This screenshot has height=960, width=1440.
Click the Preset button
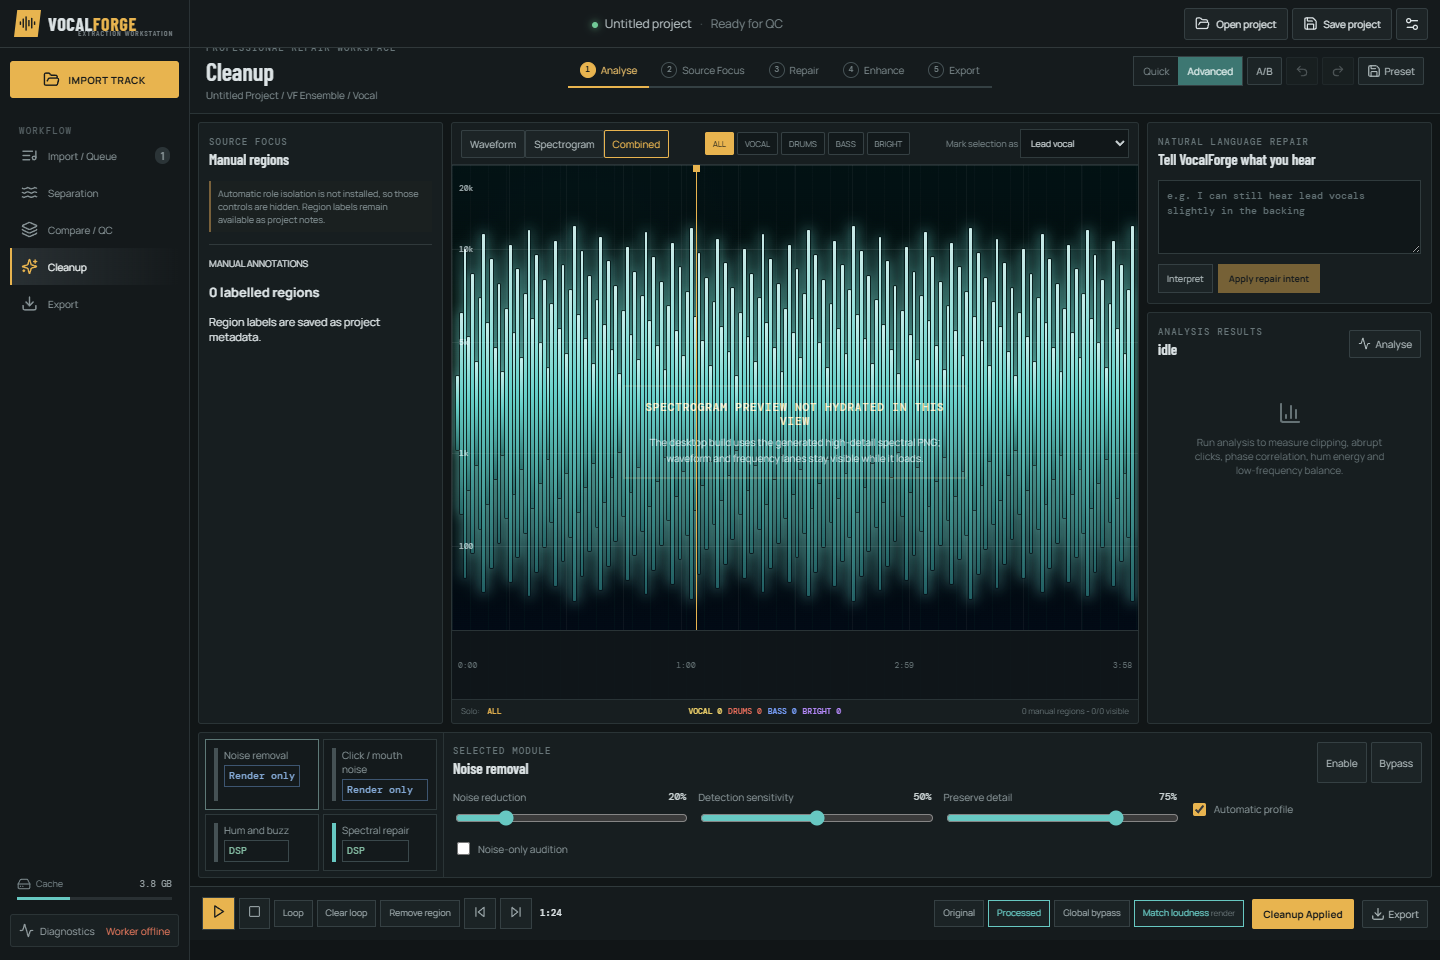[x=1391, y=71]
